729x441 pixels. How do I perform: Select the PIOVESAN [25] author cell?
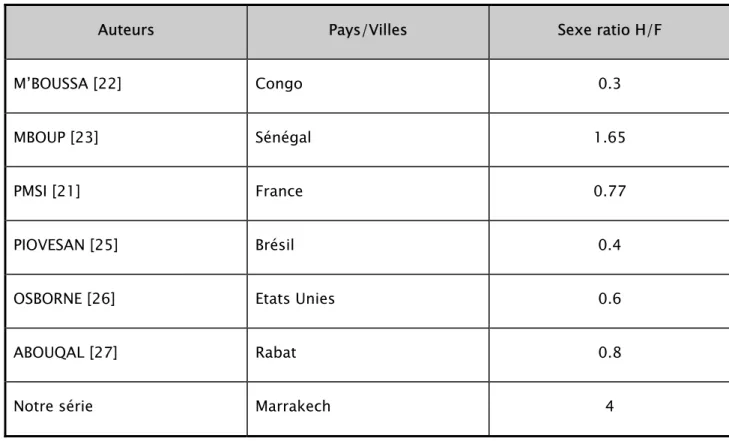click(x=126, y=247)
